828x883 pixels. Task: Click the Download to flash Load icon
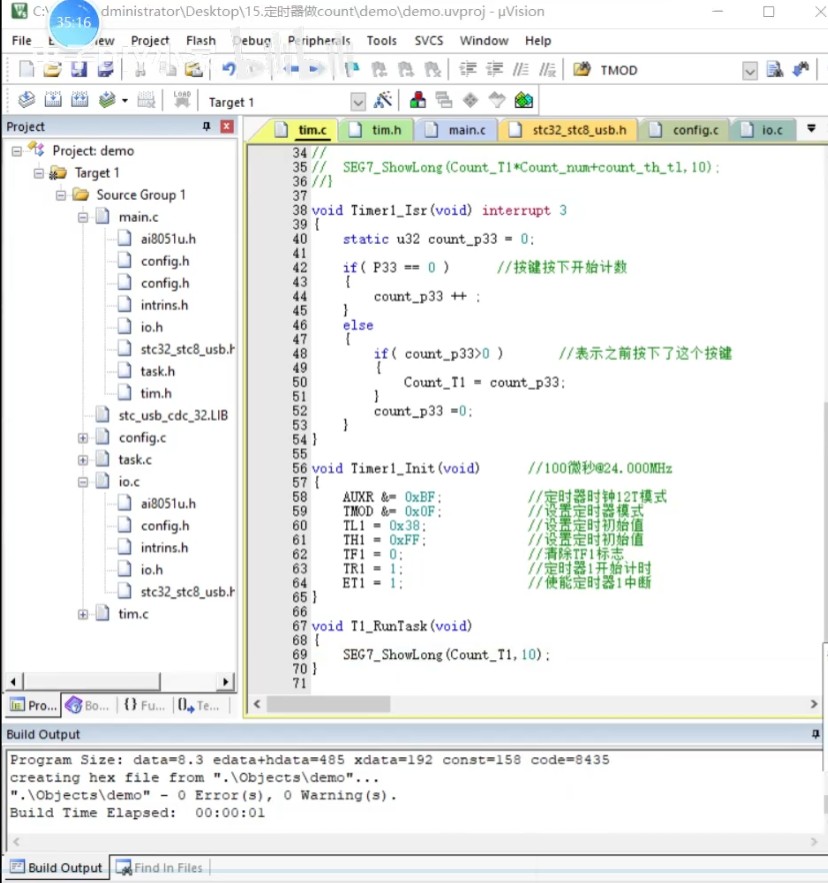click(x=181, y=101)
